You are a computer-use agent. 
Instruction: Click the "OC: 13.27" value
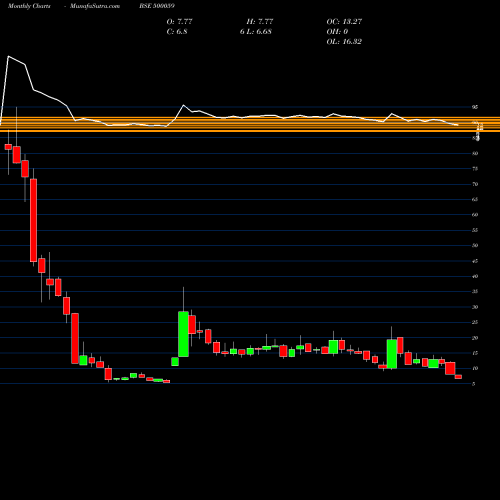[344, 22]
